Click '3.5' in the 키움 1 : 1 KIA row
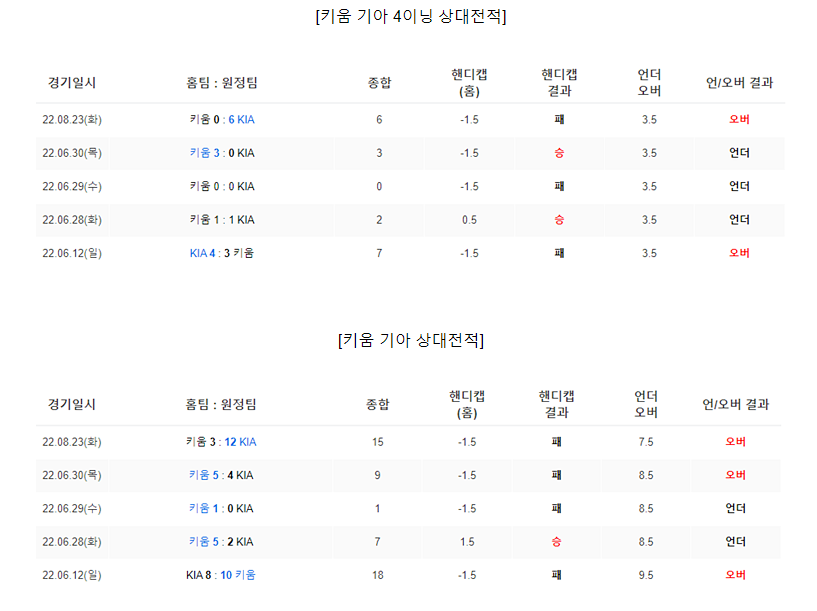Image resolution: width=817 pixels, height=611 pixels. (649, 219)
